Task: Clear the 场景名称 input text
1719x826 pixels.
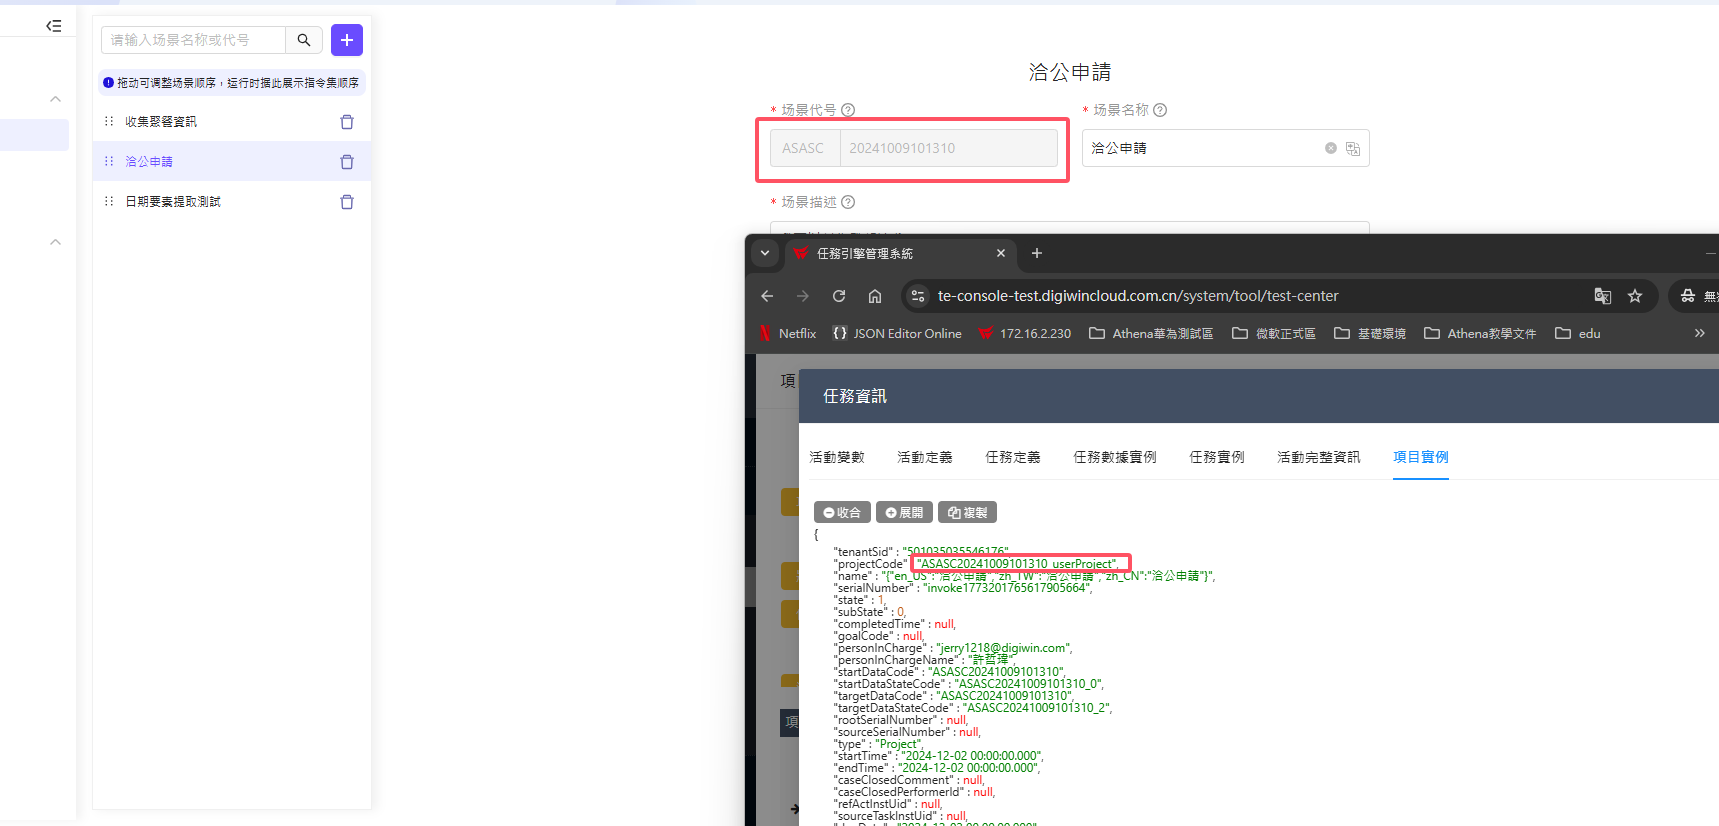Action: point(1331,148)
